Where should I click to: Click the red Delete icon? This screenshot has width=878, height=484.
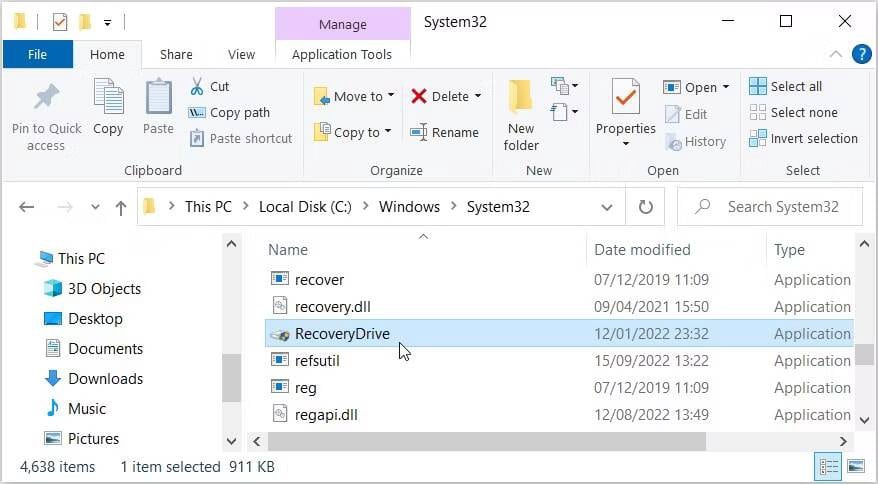pyautogui.click(x=419, y=96)
